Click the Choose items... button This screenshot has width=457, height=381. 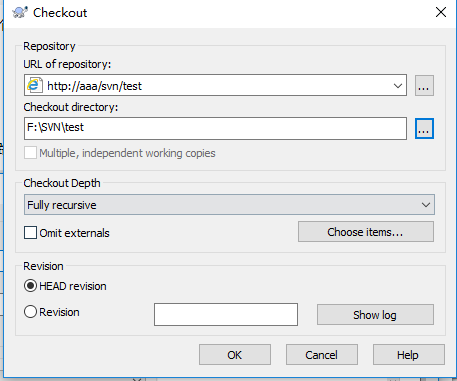coord(366,232)
